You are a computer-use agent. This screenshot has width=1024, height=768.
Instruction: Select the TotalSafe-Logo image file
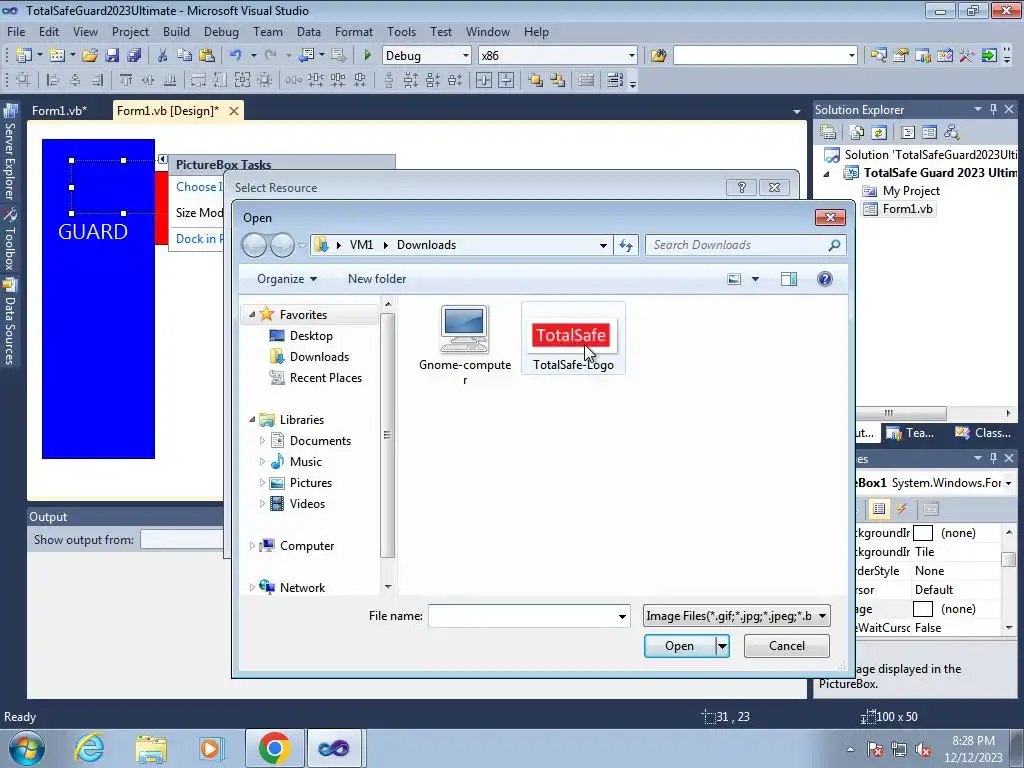573,338
